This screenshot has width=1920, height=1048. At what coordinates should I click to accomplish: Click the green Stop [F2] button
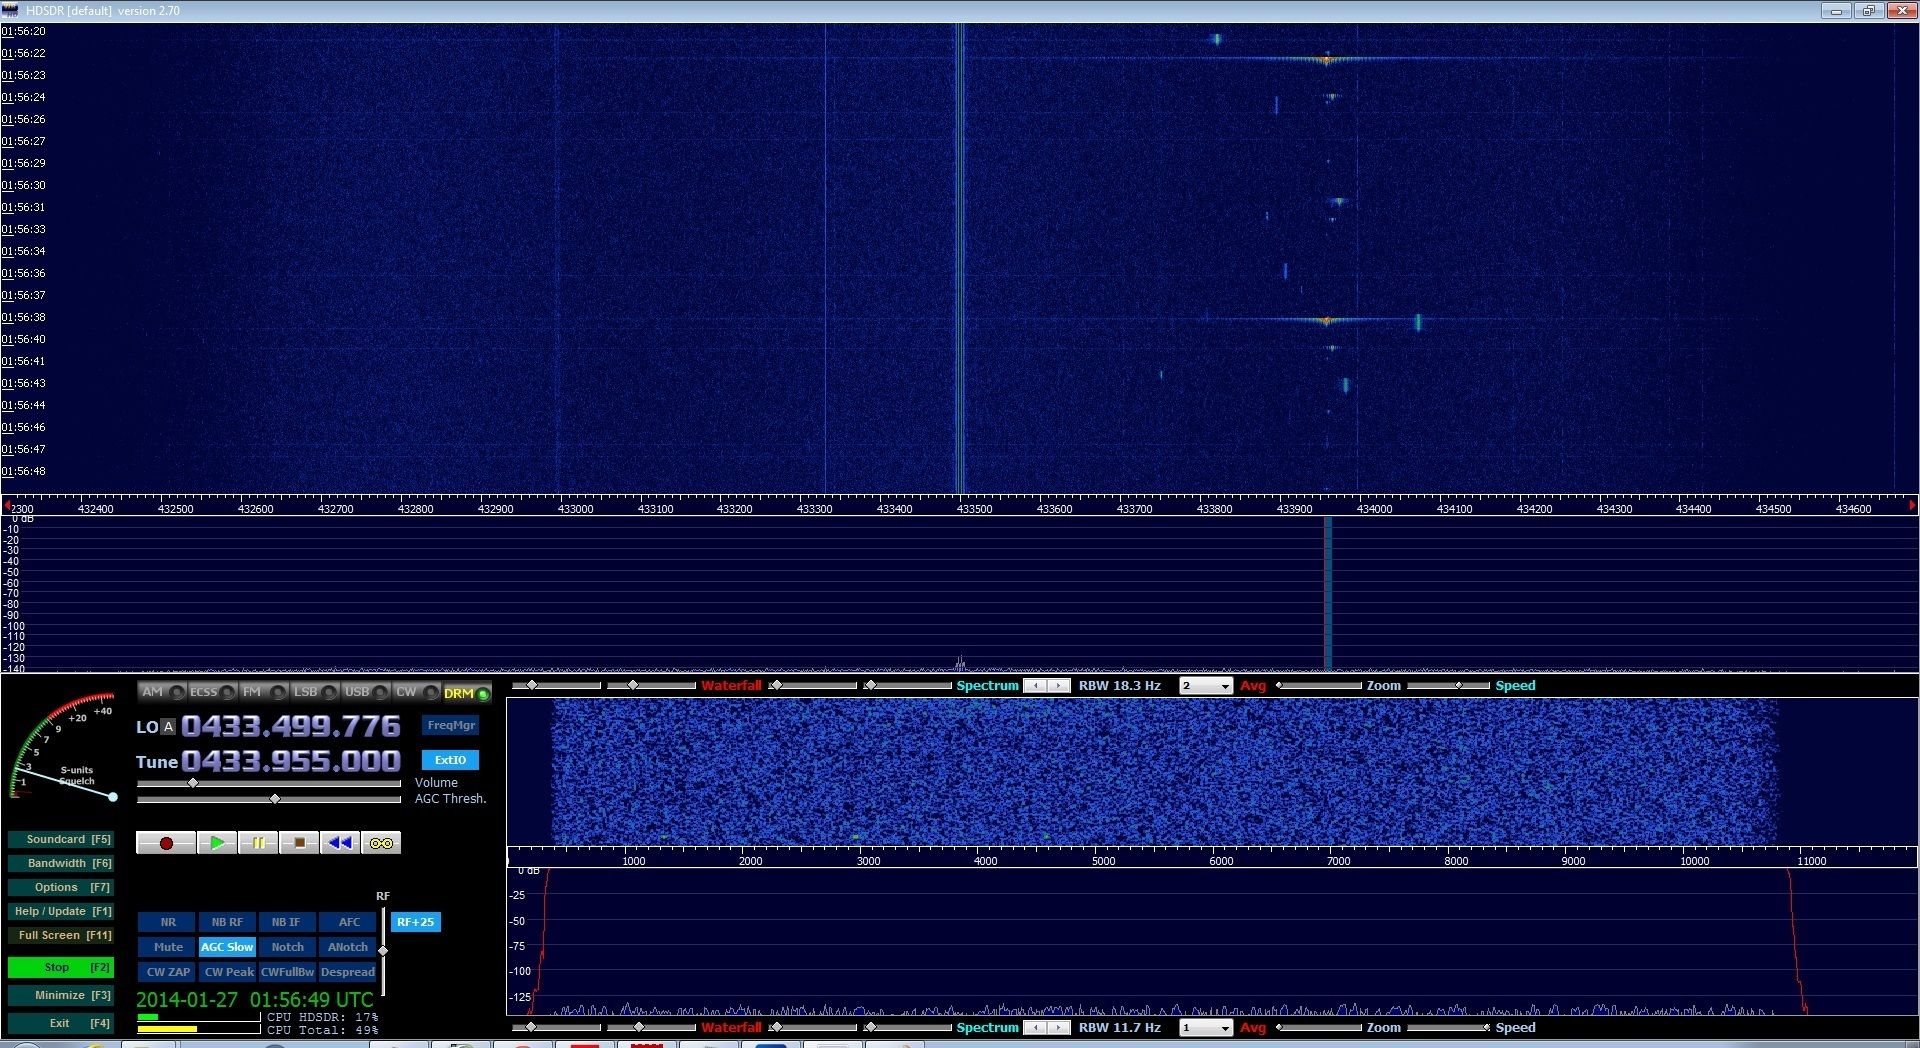pos(61,968)
